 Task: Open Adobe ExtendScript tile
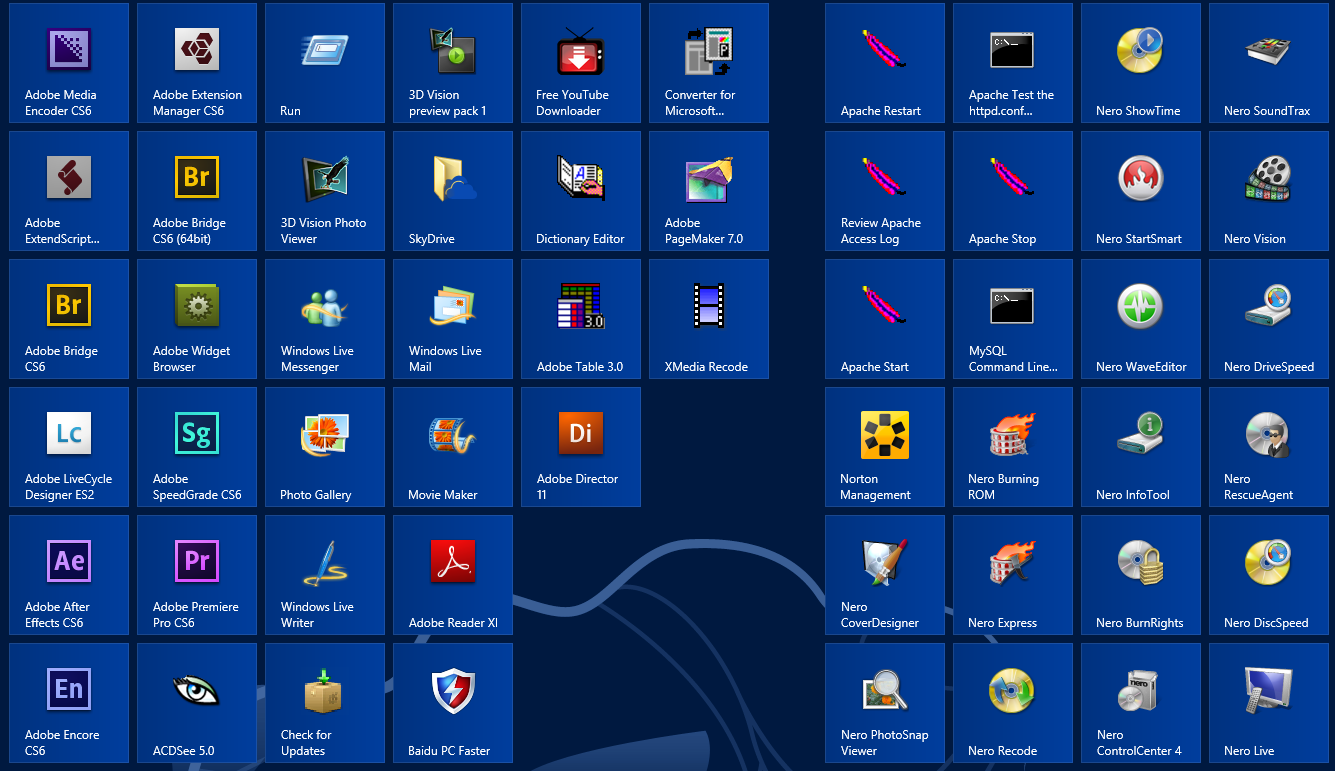coord(69,191)
